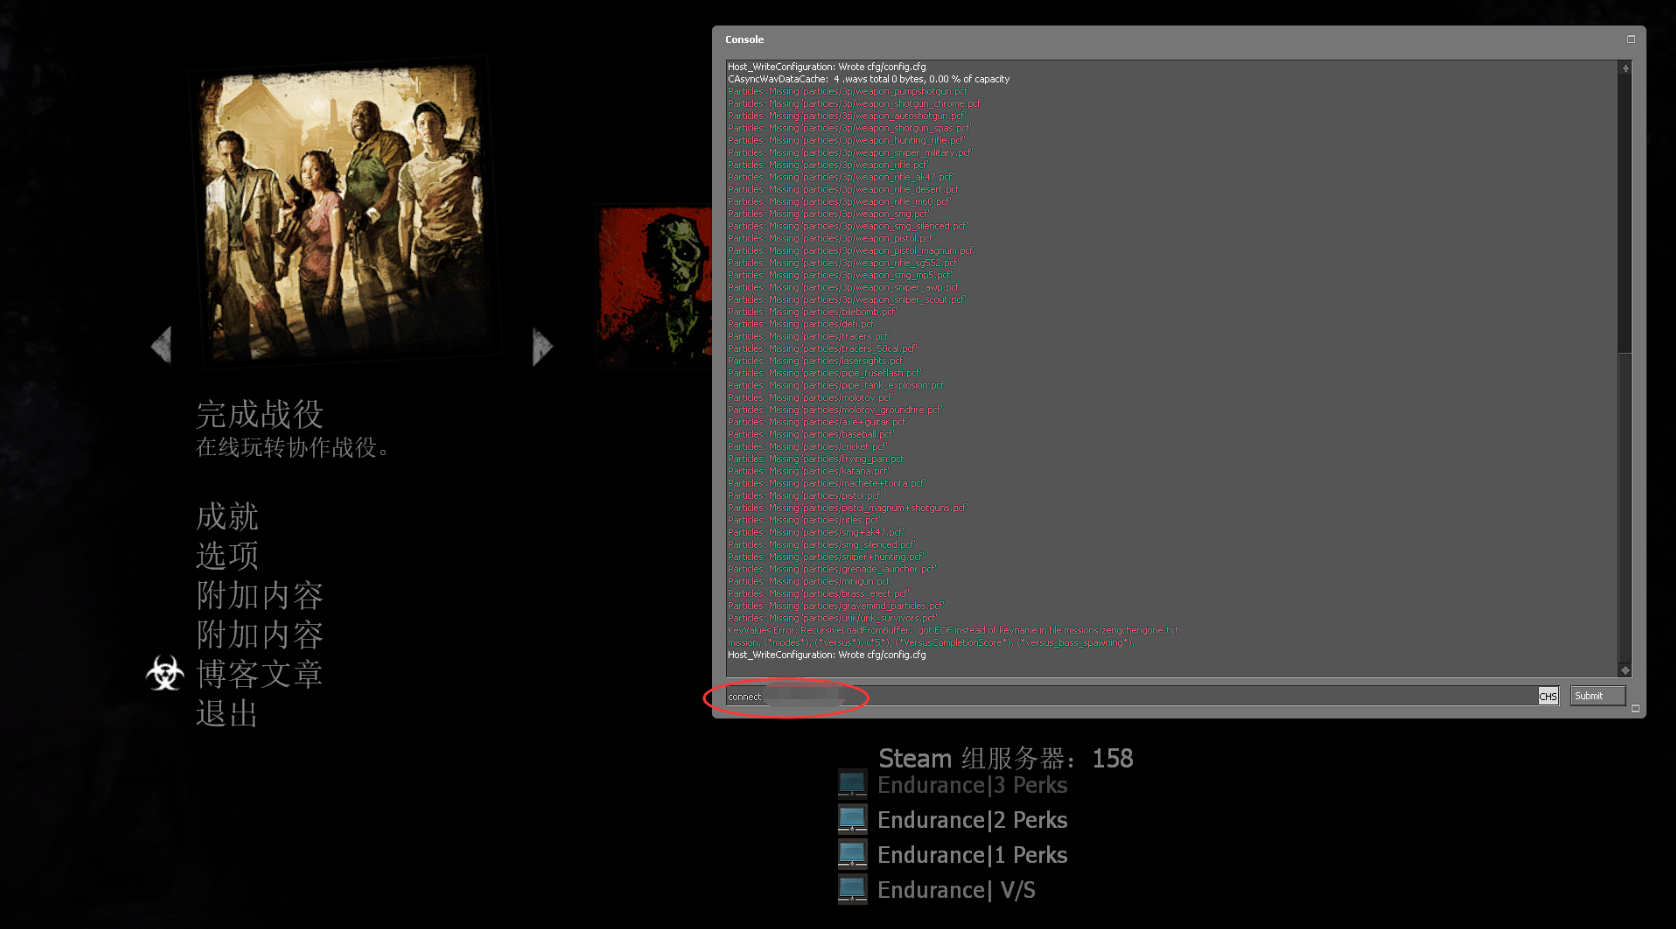The height and width of the screenshot is (929, 1676).
Task: Click computer icon next to Endurance|3 Perks
Action: point(852,784)
